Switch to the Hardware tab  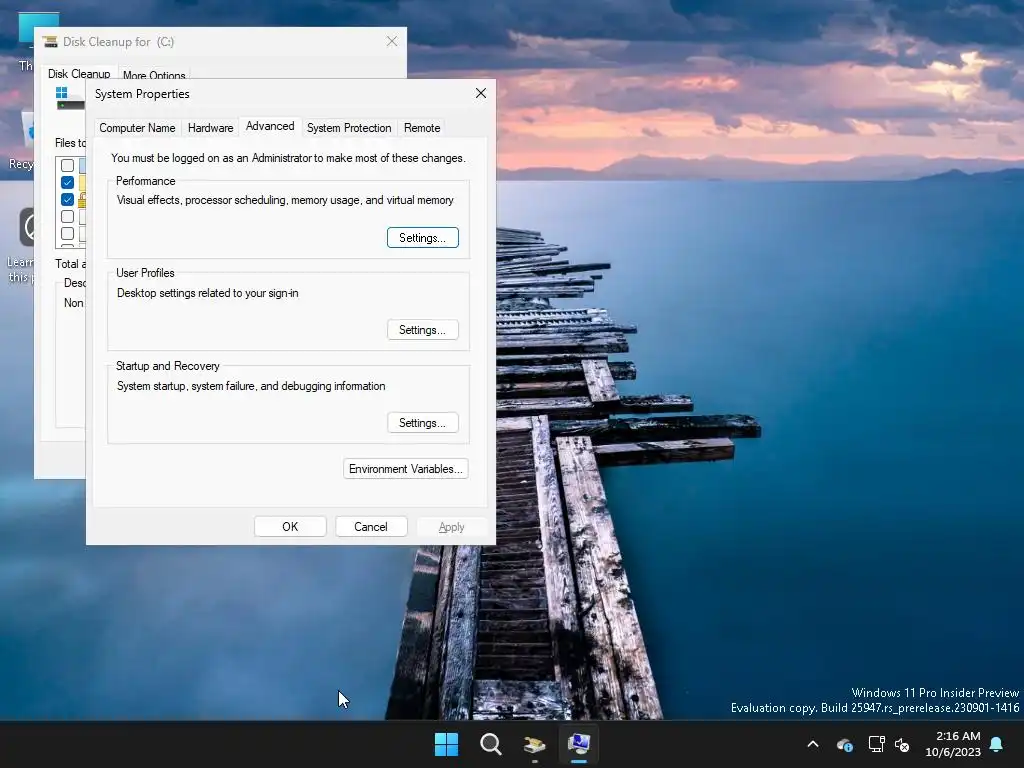pos(210,128)
